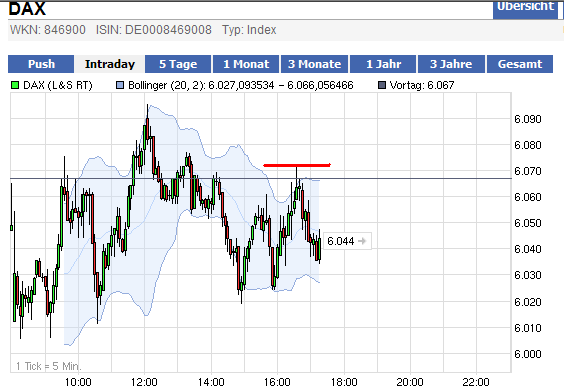564x392 pixels.
Task: Open the 1 Monat timeframe tab
Action: (x=246, y=64)
